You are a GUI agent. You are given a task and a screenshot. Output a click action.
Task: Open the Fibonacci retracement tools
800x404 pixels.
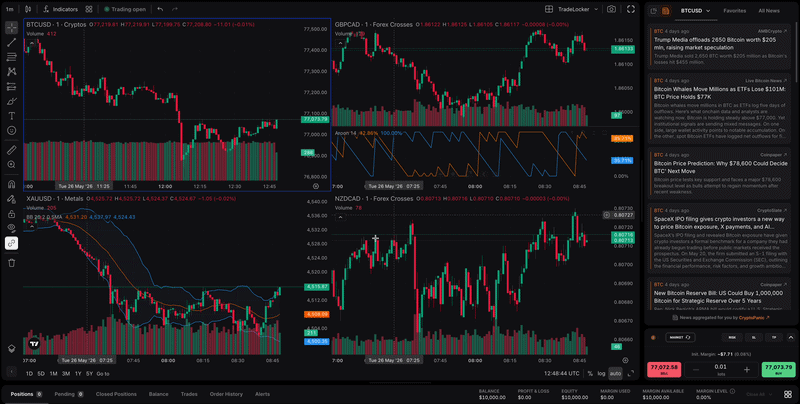(11, 57)
